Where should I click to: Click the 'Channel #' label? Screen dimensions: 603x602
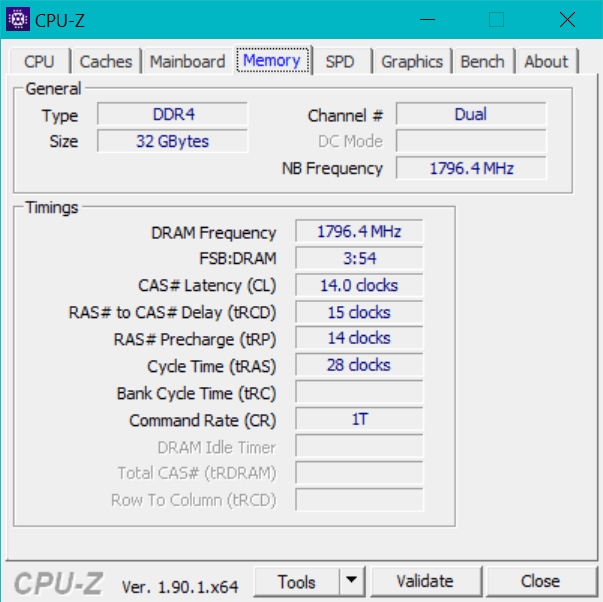click(x=345, y=115)
